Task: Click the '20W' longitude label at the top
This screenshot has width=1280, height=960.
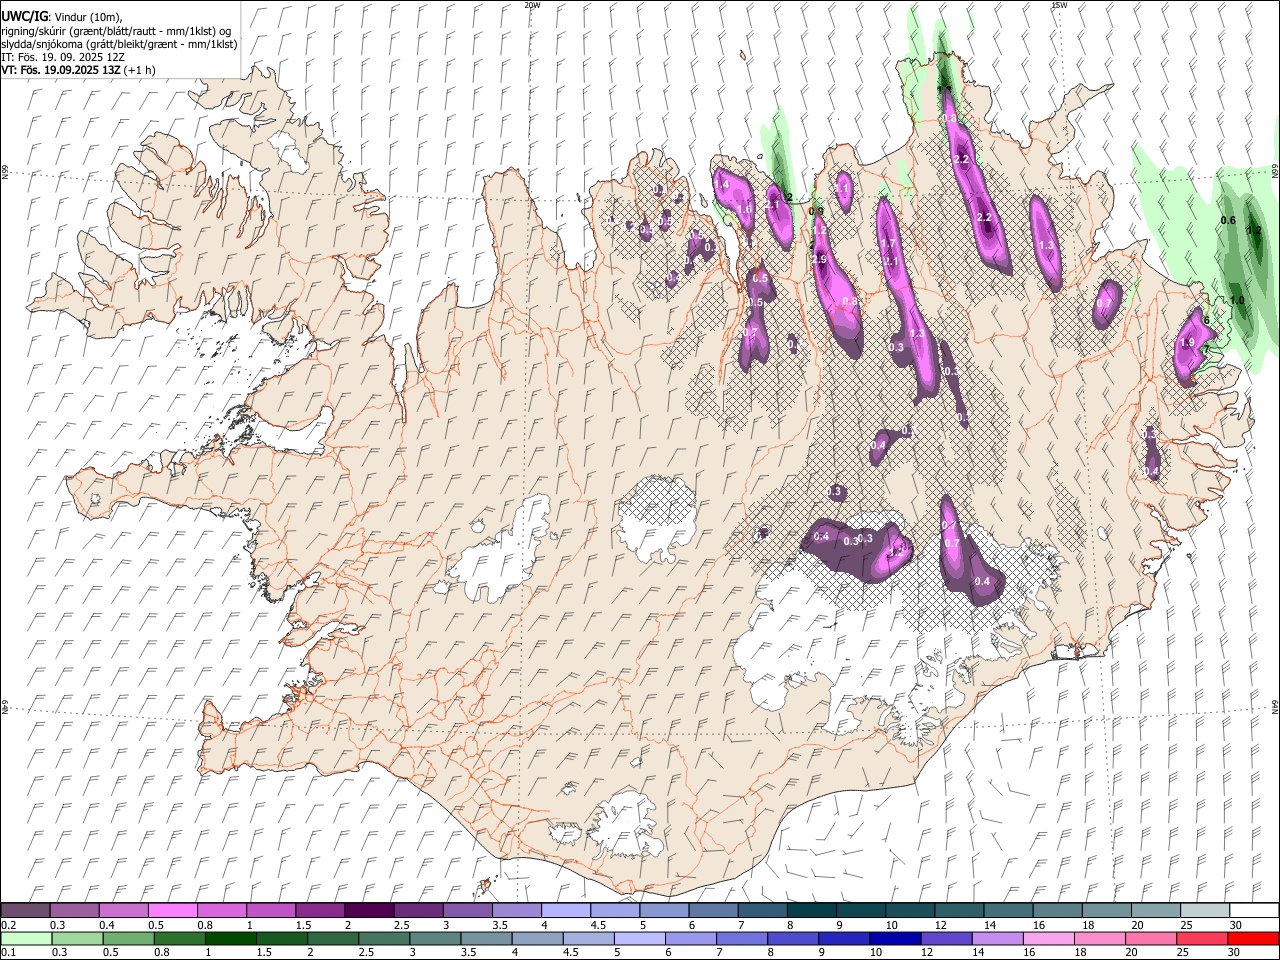Action: pyautogui.click(x=532, y=5)
